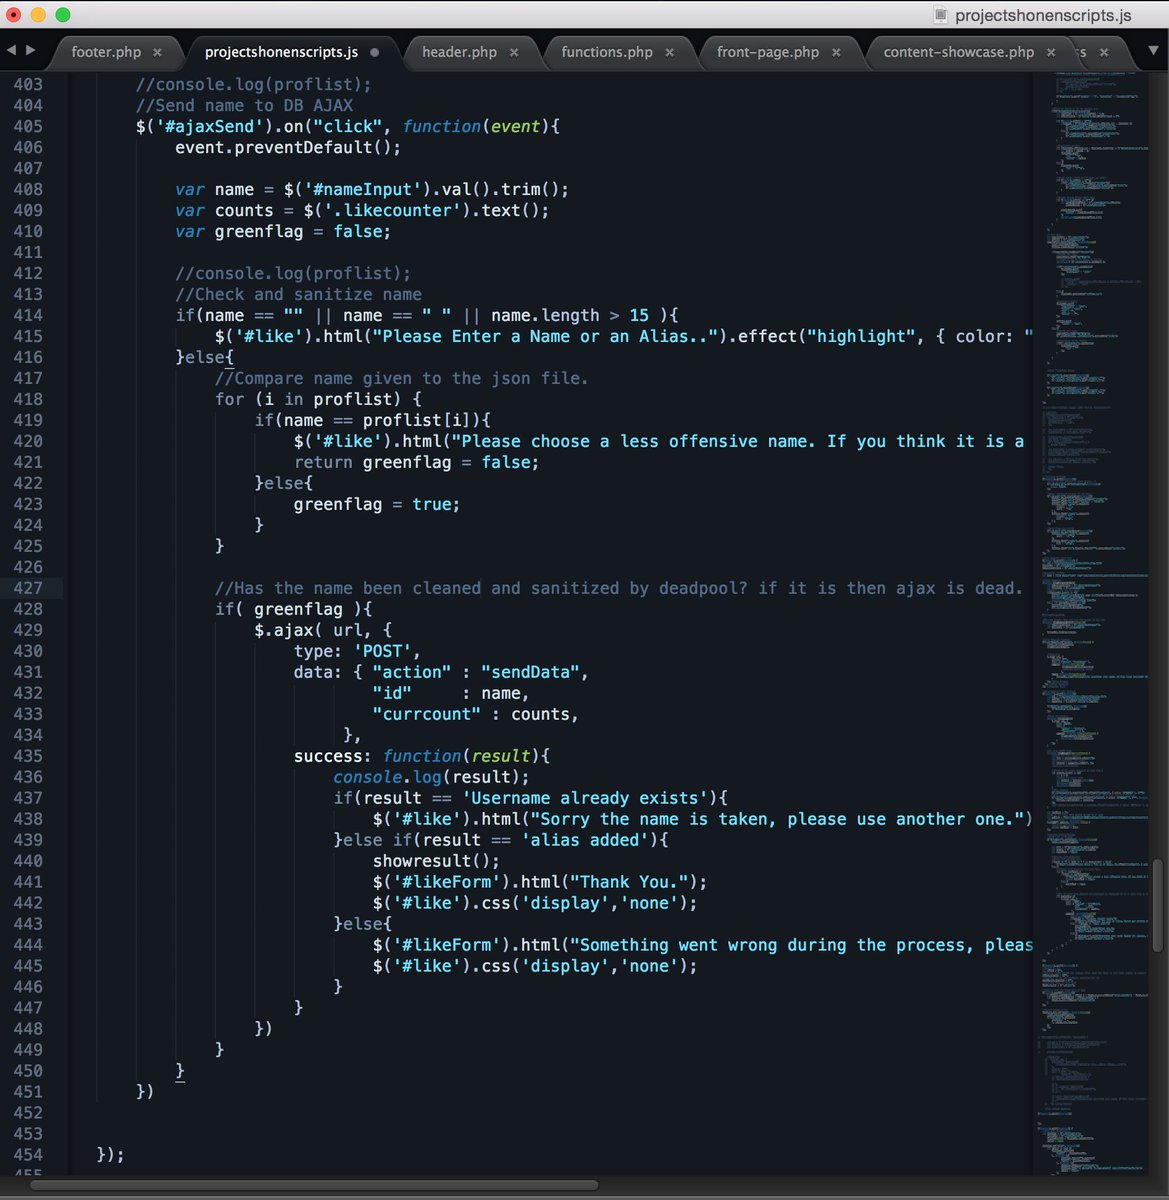Click "//Send name to DB AJAX" comment

(x=244, y=105)
